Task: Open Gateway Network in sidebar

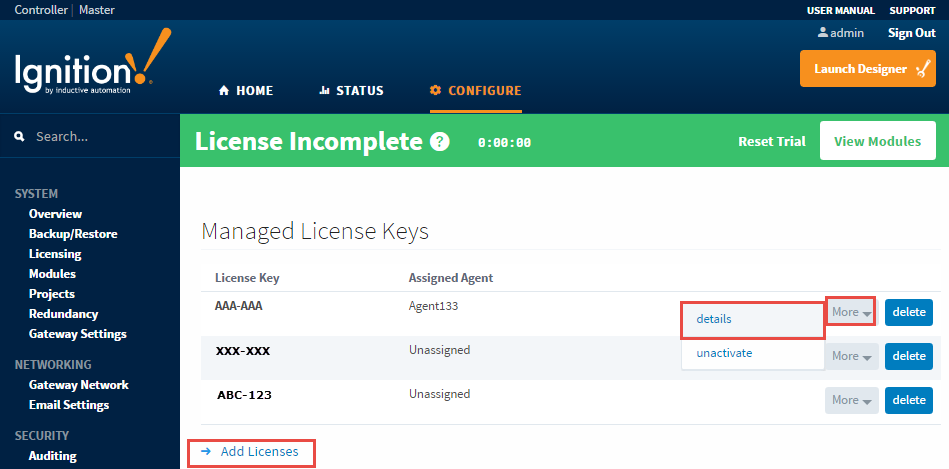Action: (78, 385)
